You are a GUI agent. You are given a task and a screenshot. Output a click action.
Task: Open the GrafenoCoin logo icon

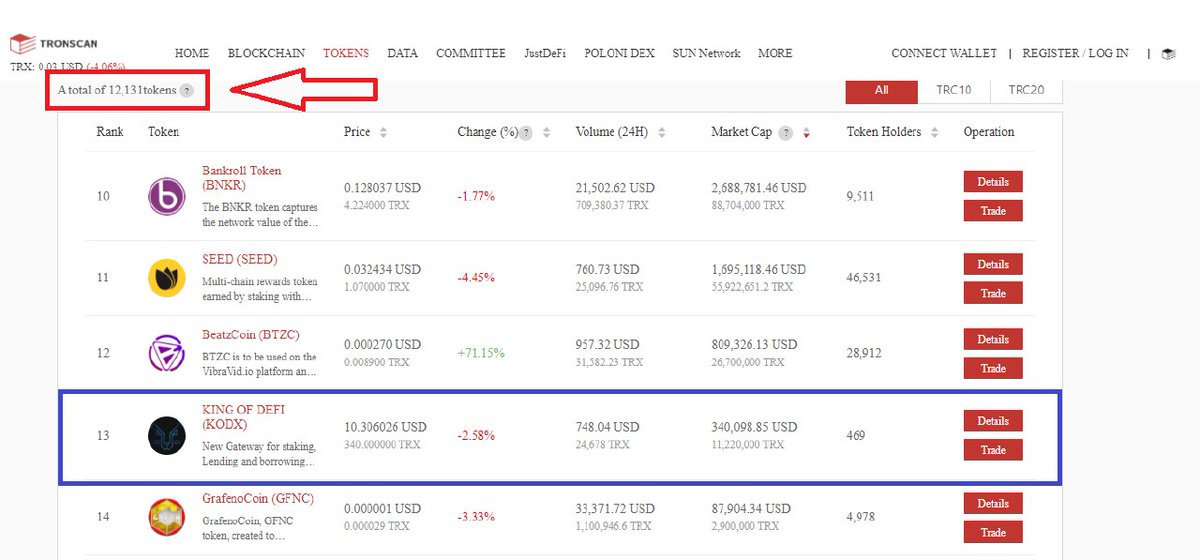tap(166, 517)
